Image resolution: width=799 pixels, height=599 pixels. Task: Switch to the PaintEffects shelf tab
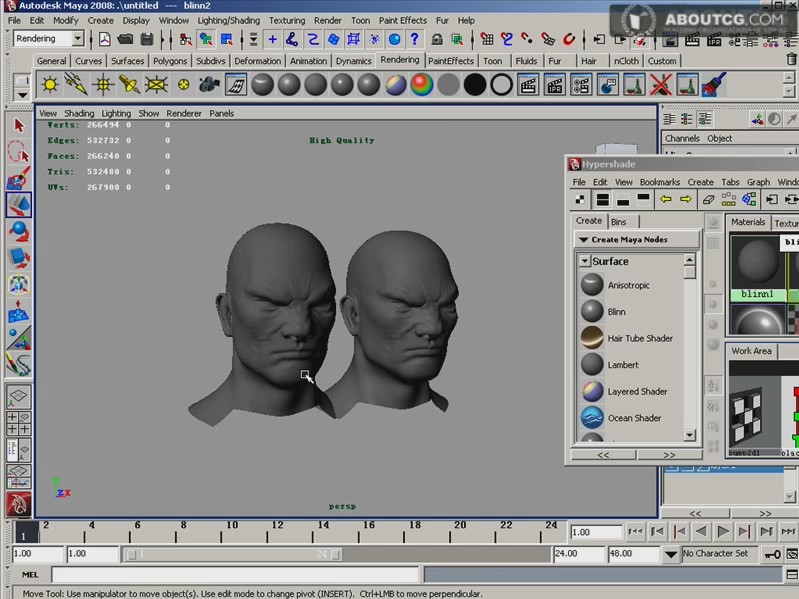[x=450, y=61]
